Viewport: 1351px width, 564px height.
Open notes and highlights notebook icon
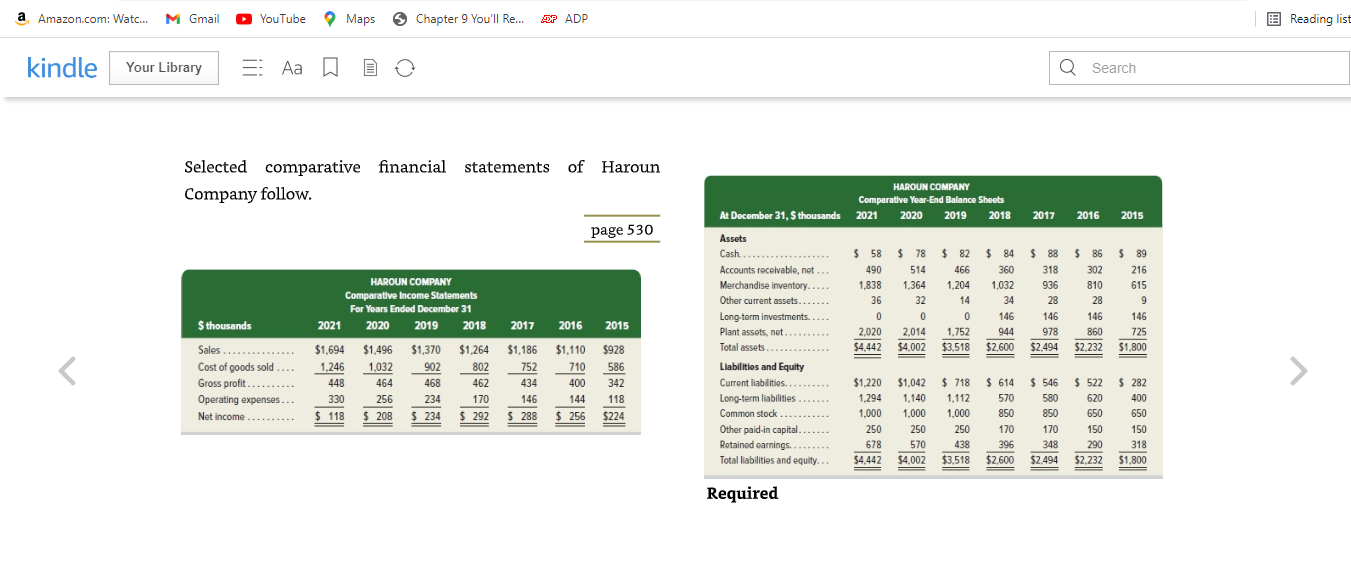(369, 68)
